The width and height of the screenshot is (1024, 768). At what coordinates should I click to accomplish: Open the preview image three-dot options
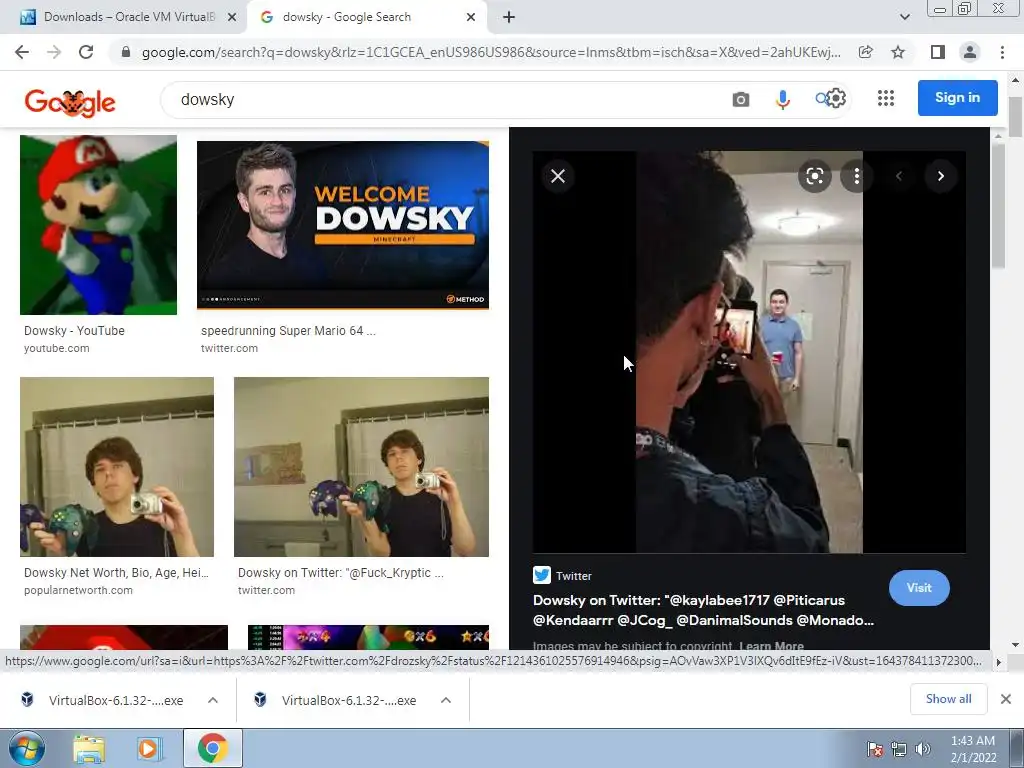857,176
